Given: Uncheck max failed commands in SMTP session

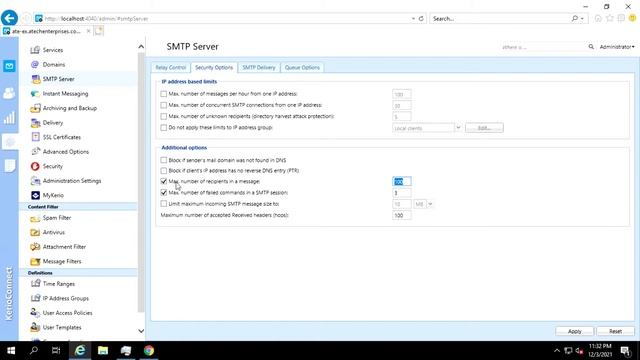Looking at the screenshot, I should 164,193.
